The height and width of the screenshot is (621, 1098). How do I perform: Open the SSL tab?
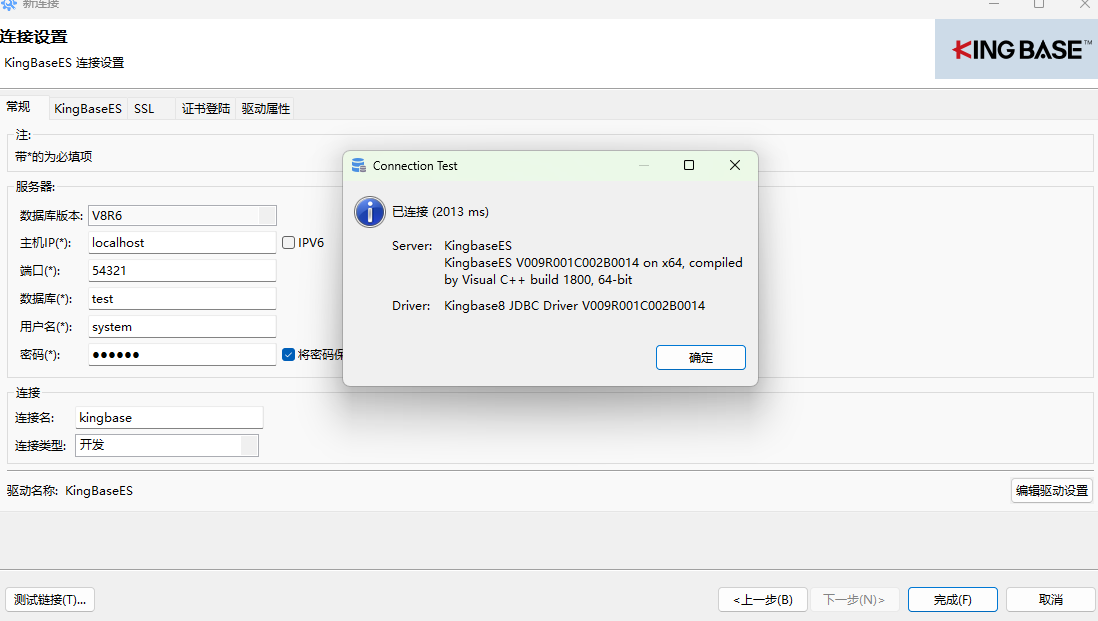[144, 109]
